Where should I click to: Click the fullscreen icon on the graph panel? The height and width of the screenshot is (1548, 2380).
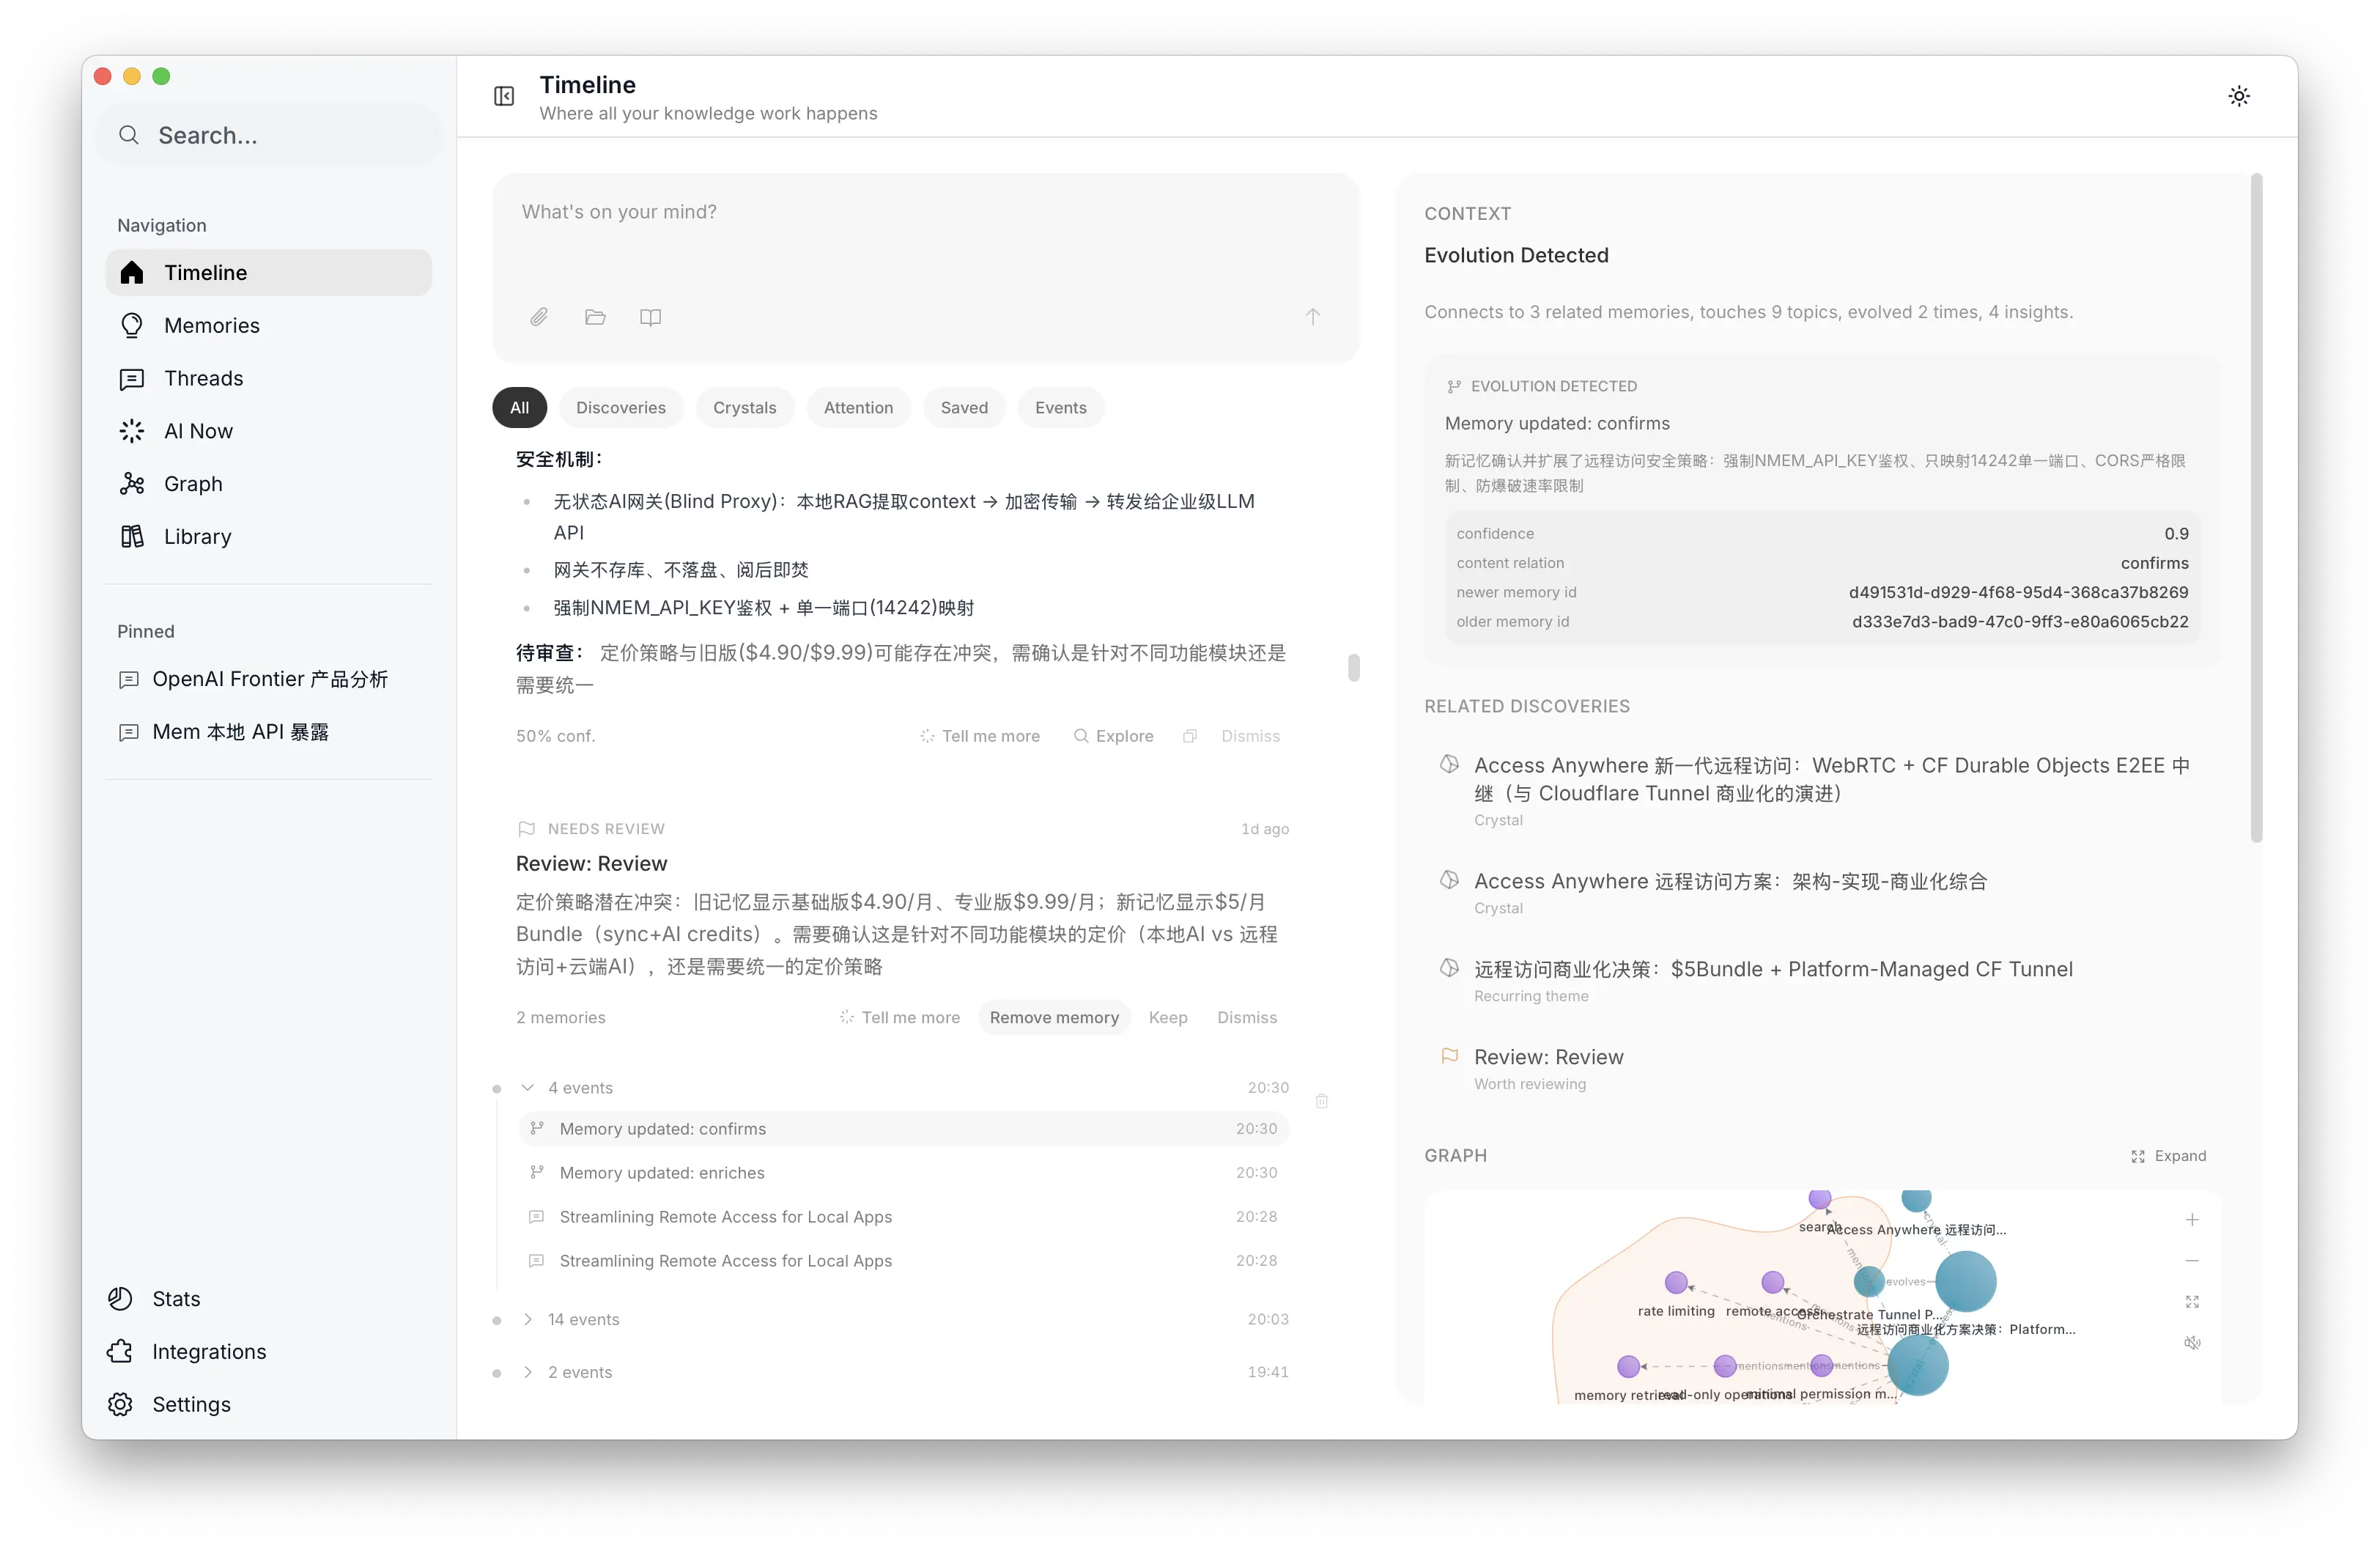2192,1301
